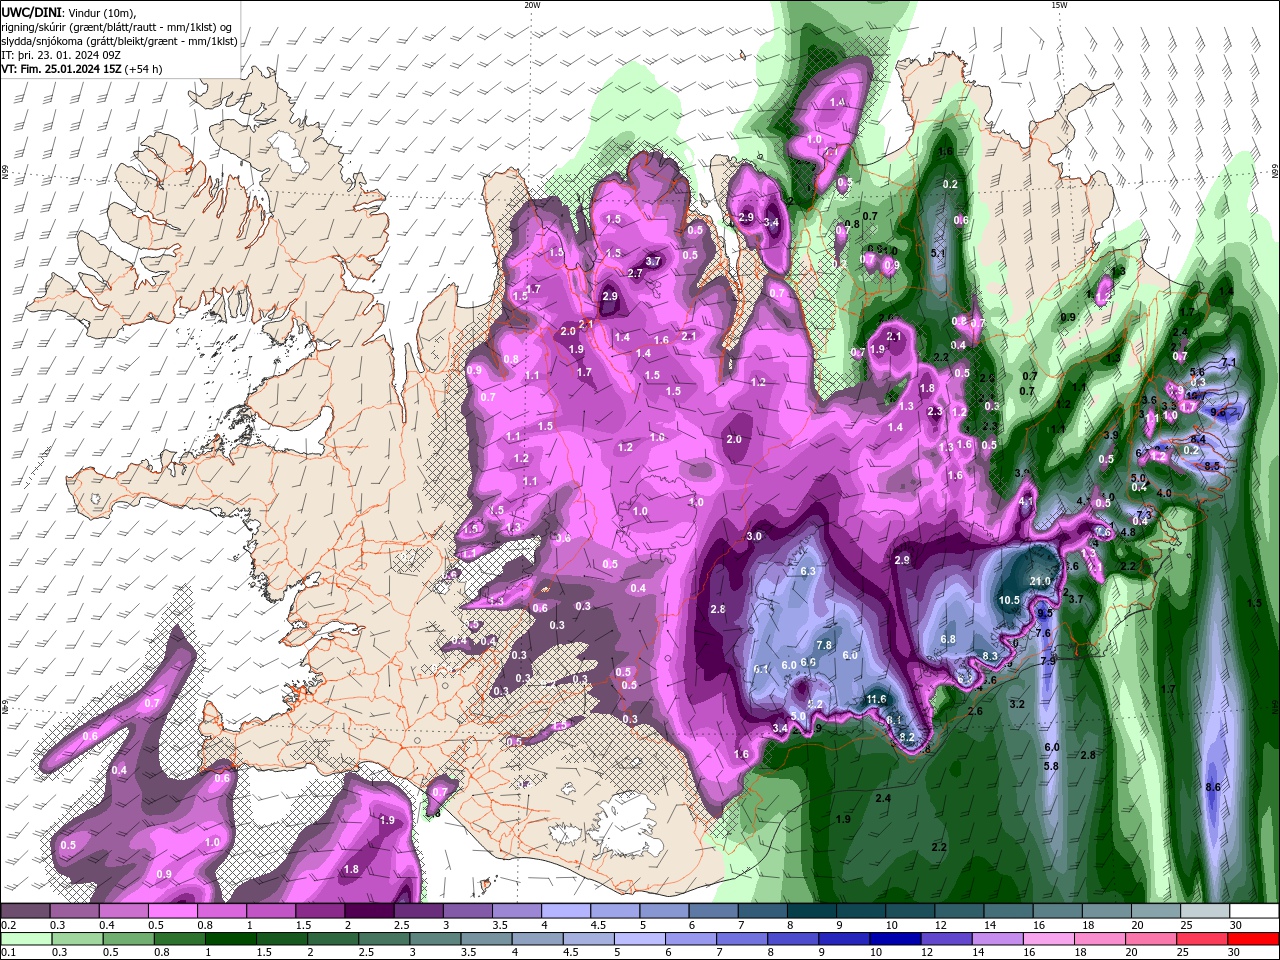Click the light periwinkle snow legend swatch at 4
This screenshot has width=1280, height=960.
pos(566,911)
